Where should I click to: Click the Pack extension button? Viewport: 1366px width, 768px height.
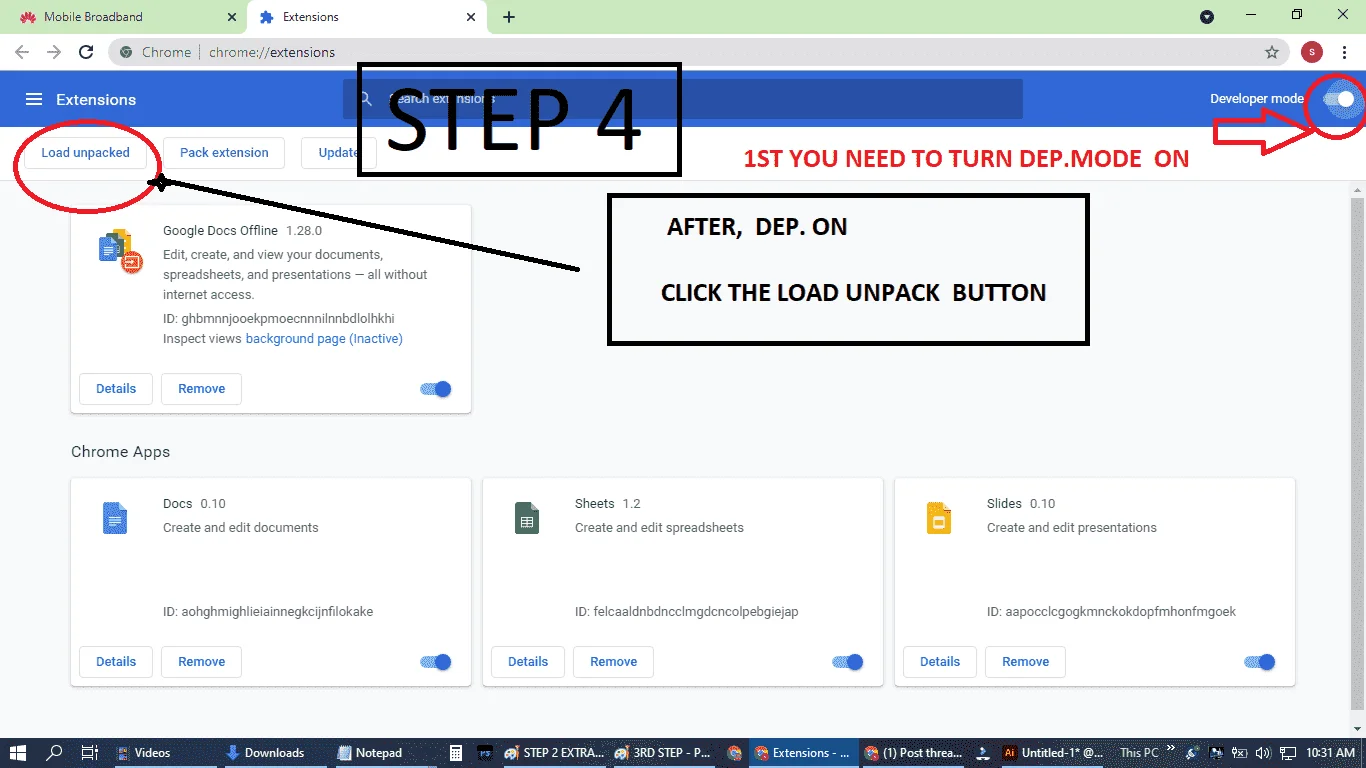(224, 153)
